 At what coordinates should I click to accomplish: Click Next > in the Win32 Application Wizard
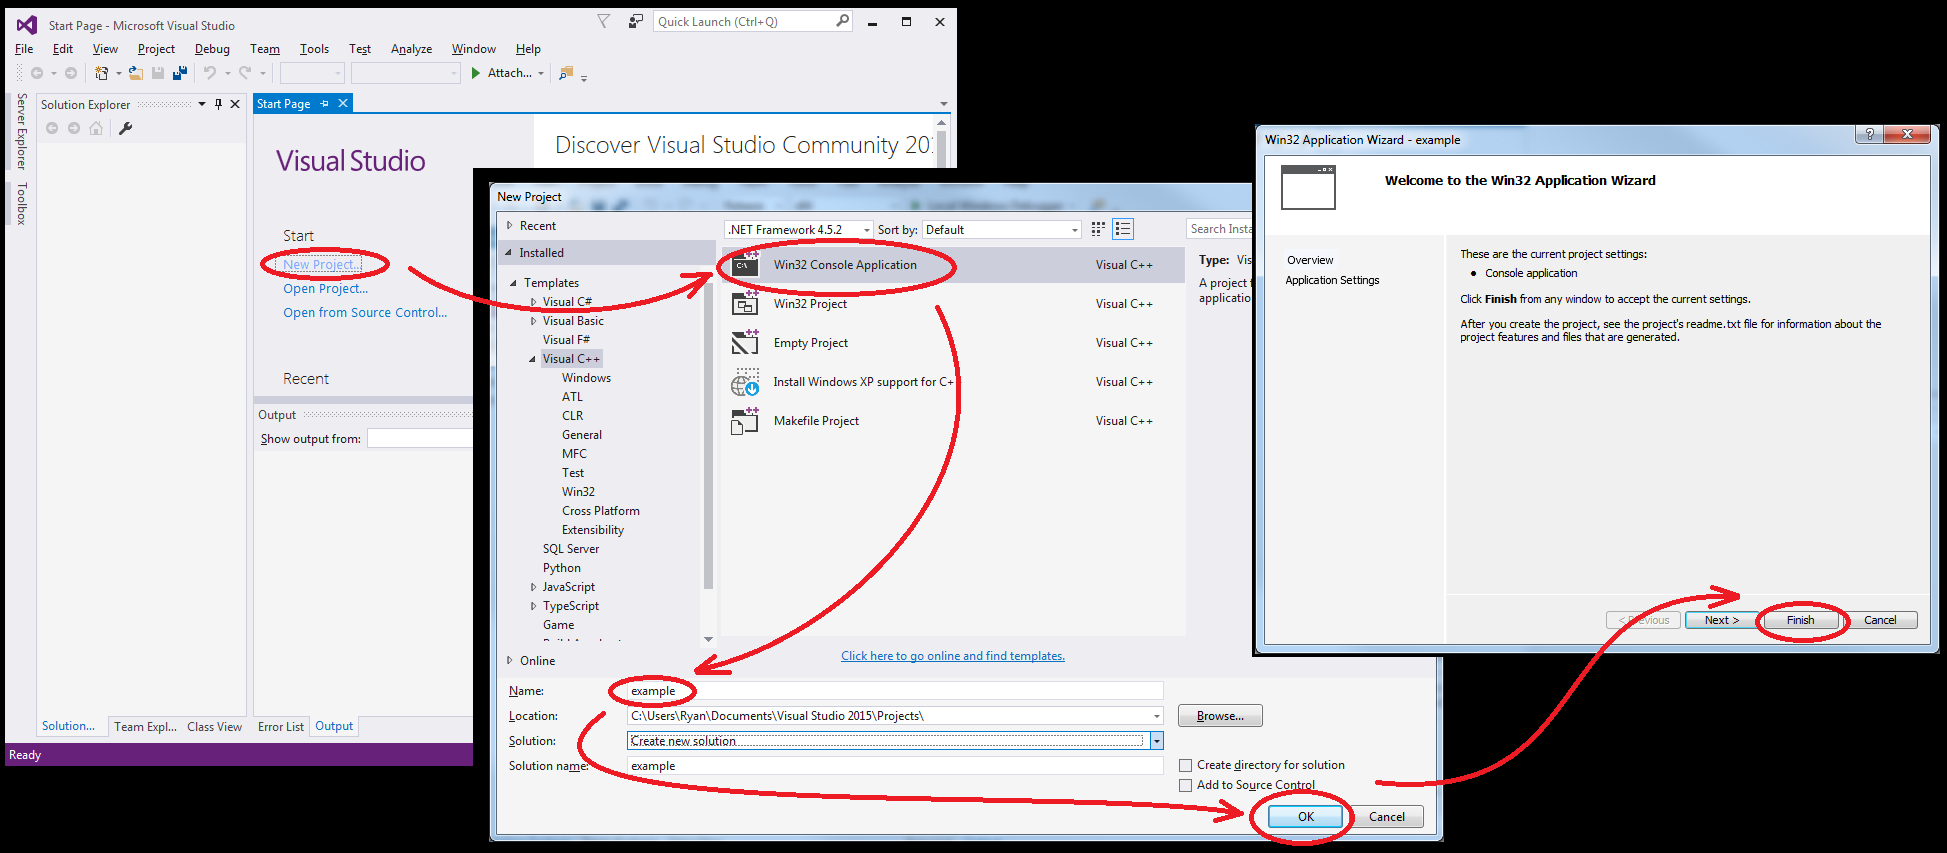pyautogui.click(x=1722, y=620)
